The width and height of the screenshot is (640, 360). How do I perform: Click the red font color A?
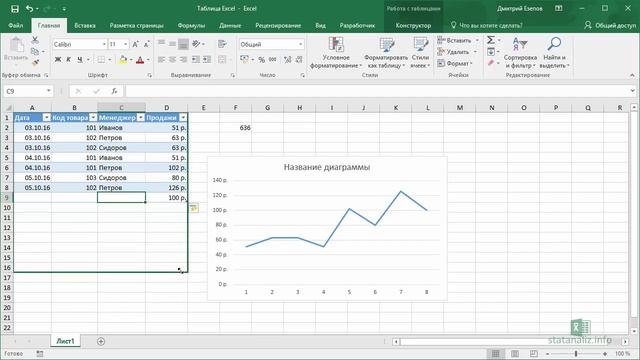tap(140, 60)
